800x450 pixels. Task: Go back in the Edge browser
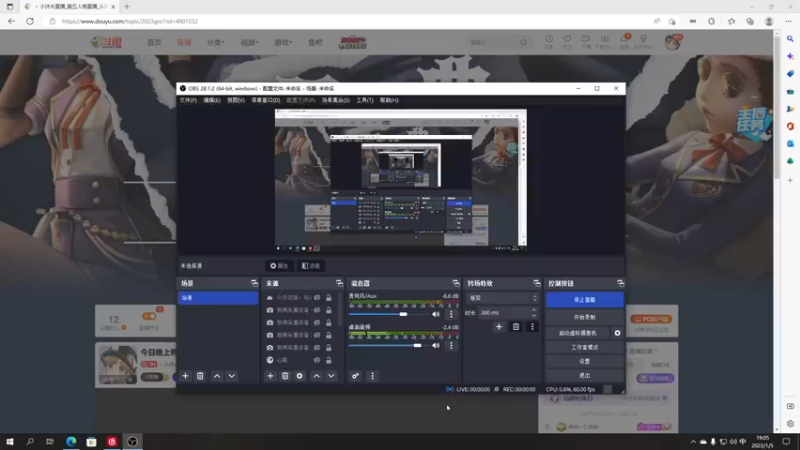click(x=11, y=21)
